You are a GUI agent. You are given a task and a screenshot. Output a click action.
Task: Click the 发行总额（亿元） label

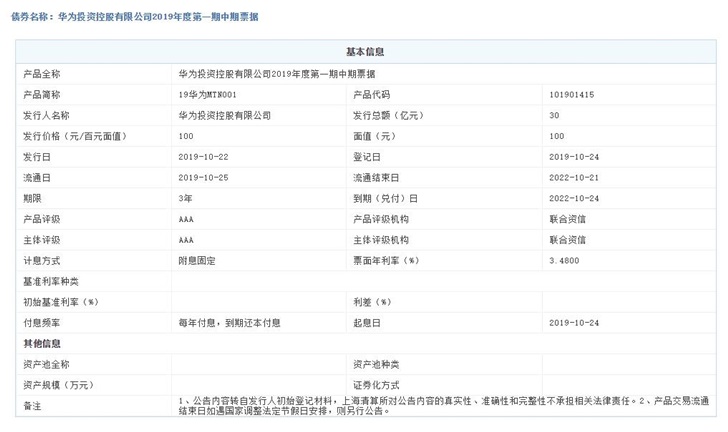389,115
